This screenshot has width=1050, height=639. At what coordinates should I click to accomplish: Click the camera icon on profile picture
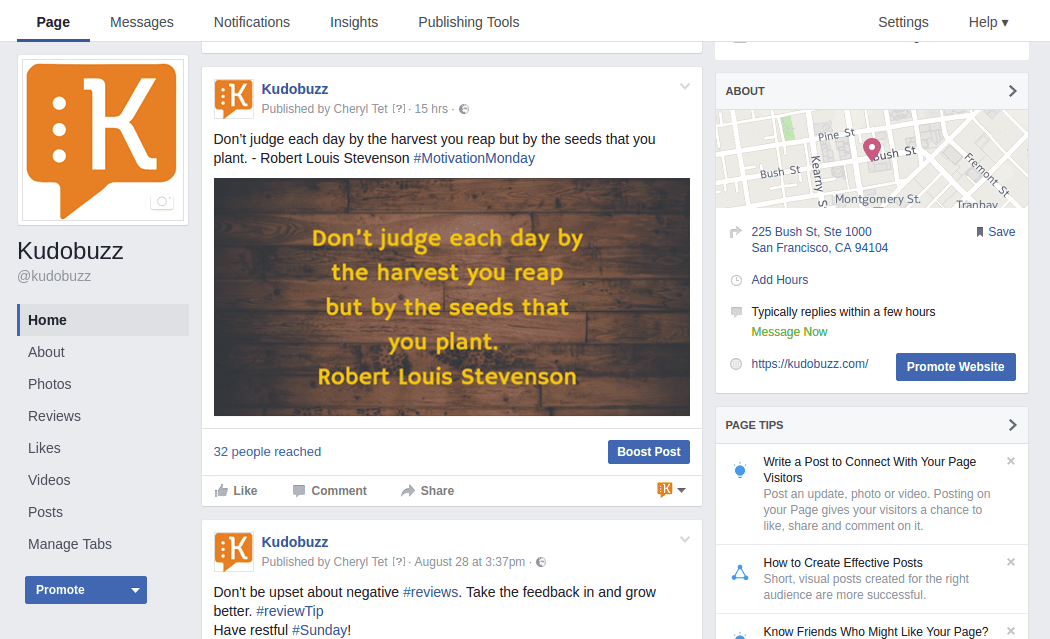click(161, 202)
